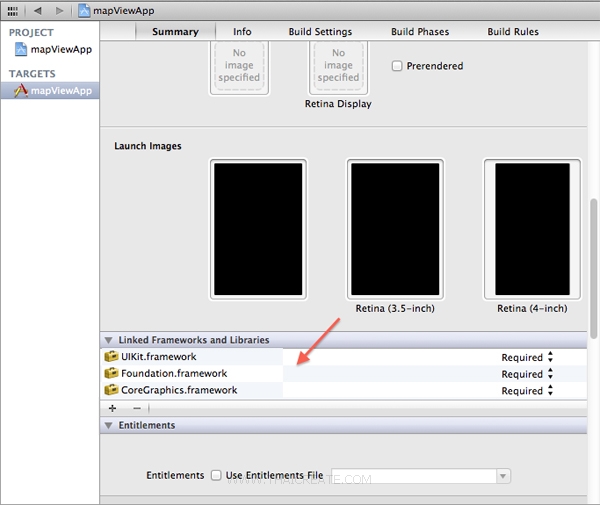This screenshot has width=600, height=505.
Task: Switch to the Summary tab
Action: click(x=175, y=32)
